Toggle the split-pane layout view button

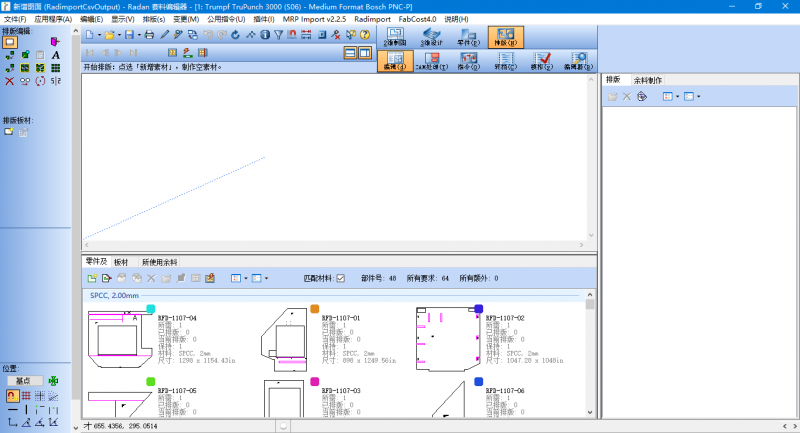[366, 52]
